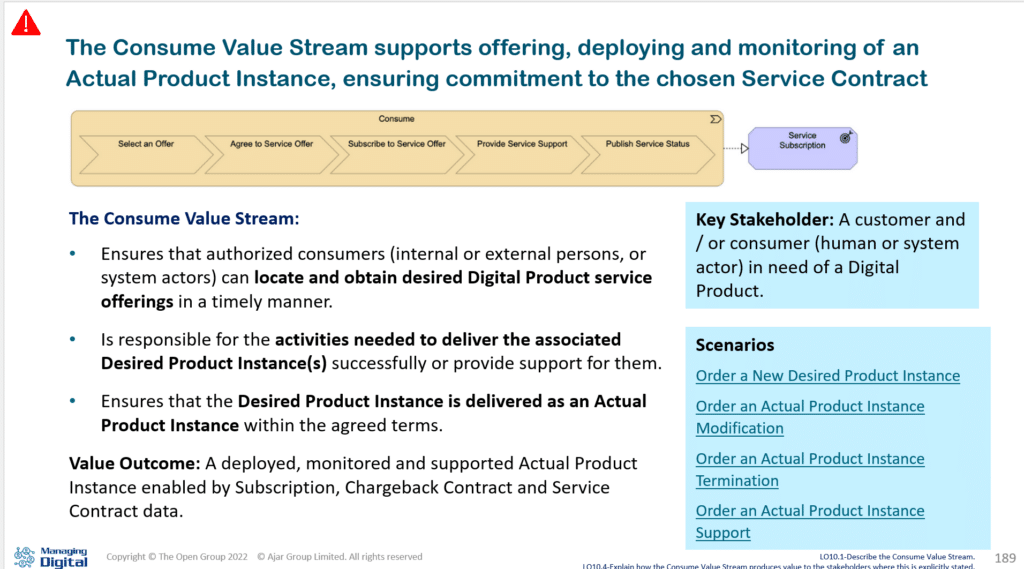Click the 'LO10.1-Describe the Consume Value Stream' footnote

pos(897,557)
